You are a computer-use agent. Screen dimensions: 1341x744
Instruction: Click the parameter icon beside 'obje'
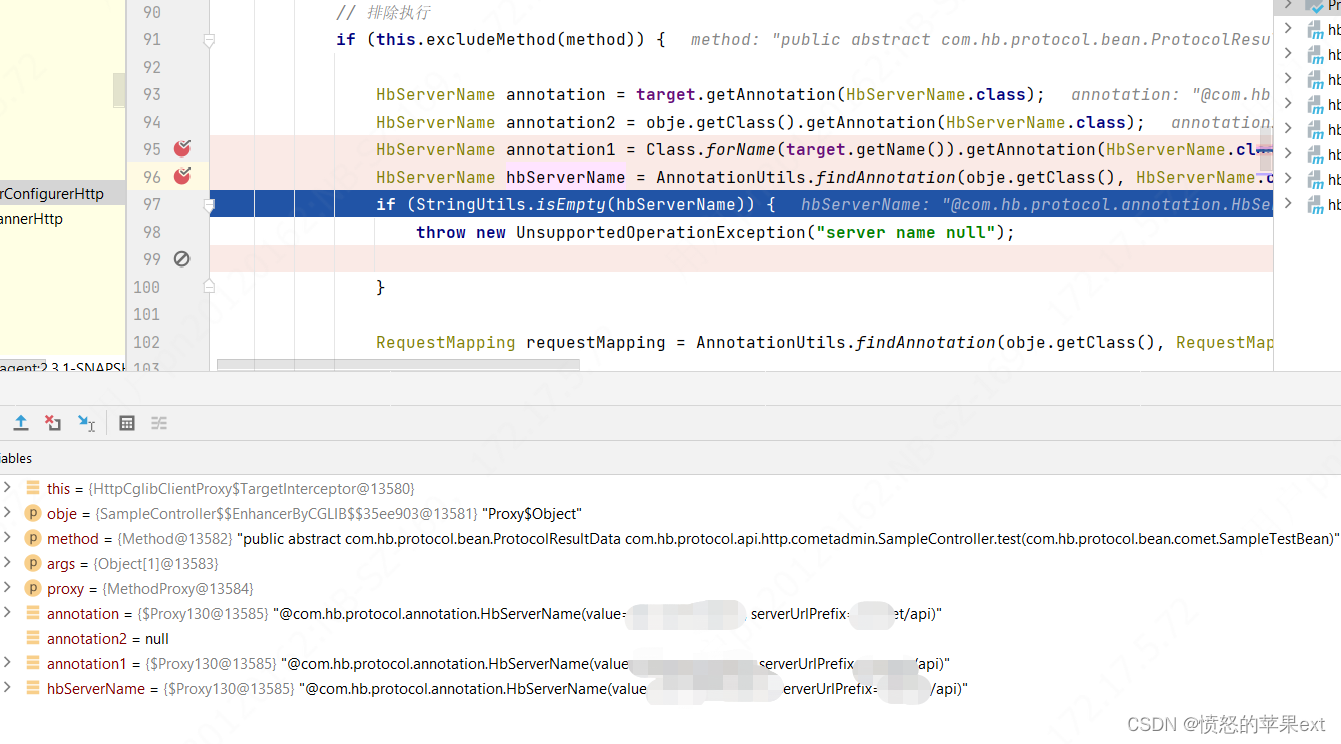[x=33, y=514]
